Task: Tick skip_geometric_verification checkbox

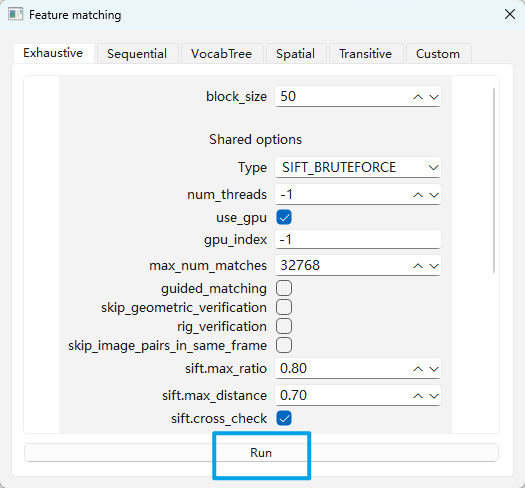Action: [x=284, y=307]
